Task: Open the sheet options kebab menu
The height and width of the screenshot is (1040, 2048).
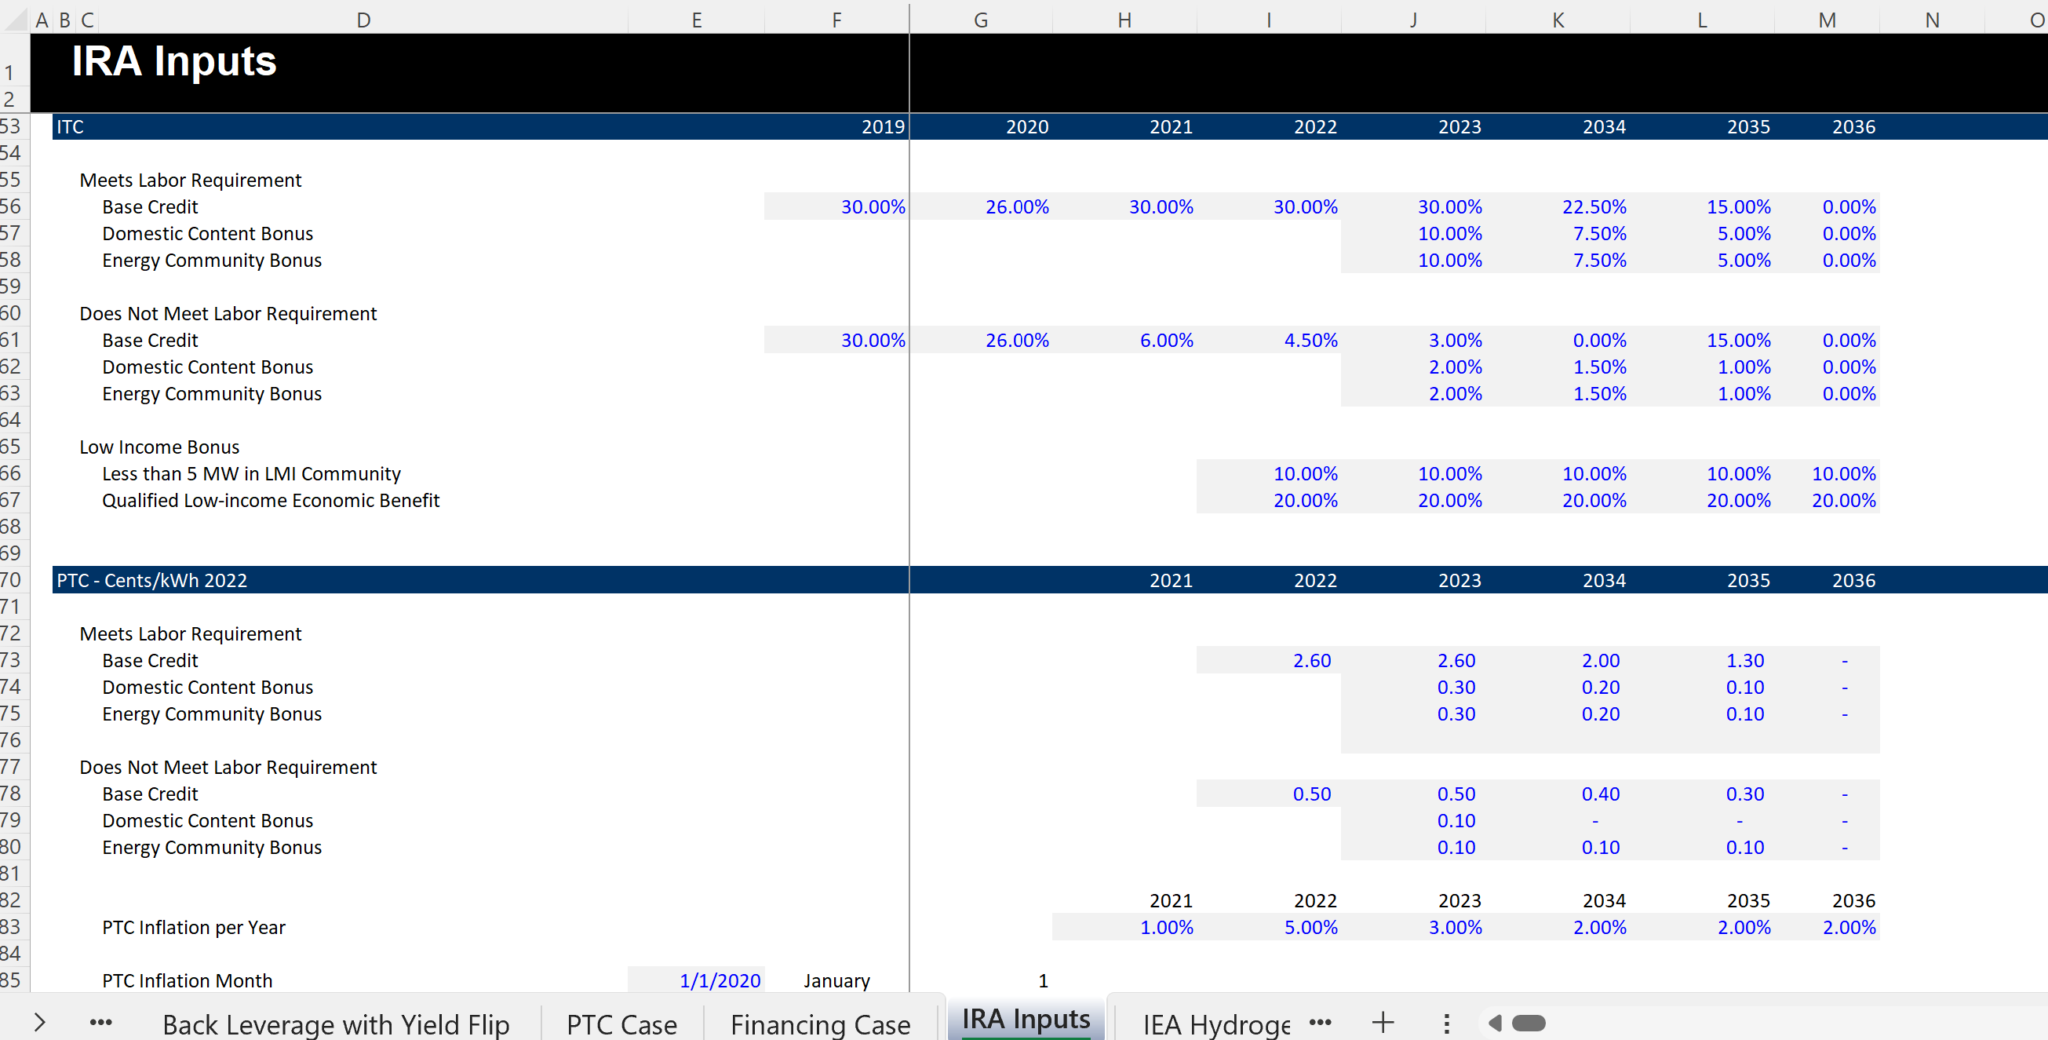Action: (x=1446, y=1022)
